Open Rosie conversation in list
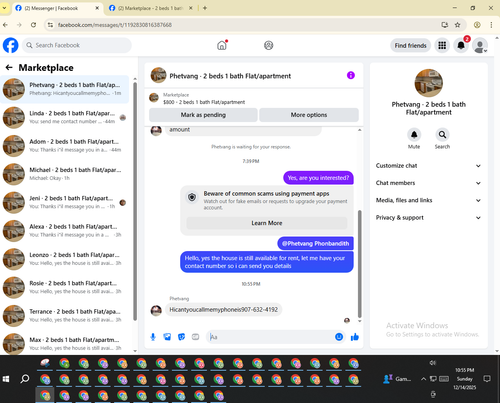 click(x=65, y=287)
